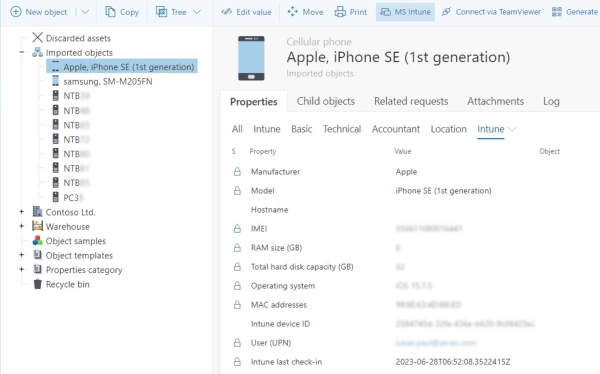This screenshot has height=374, width=600.
Task: Select Discarded assets in the tree
Action: point(78,38)
